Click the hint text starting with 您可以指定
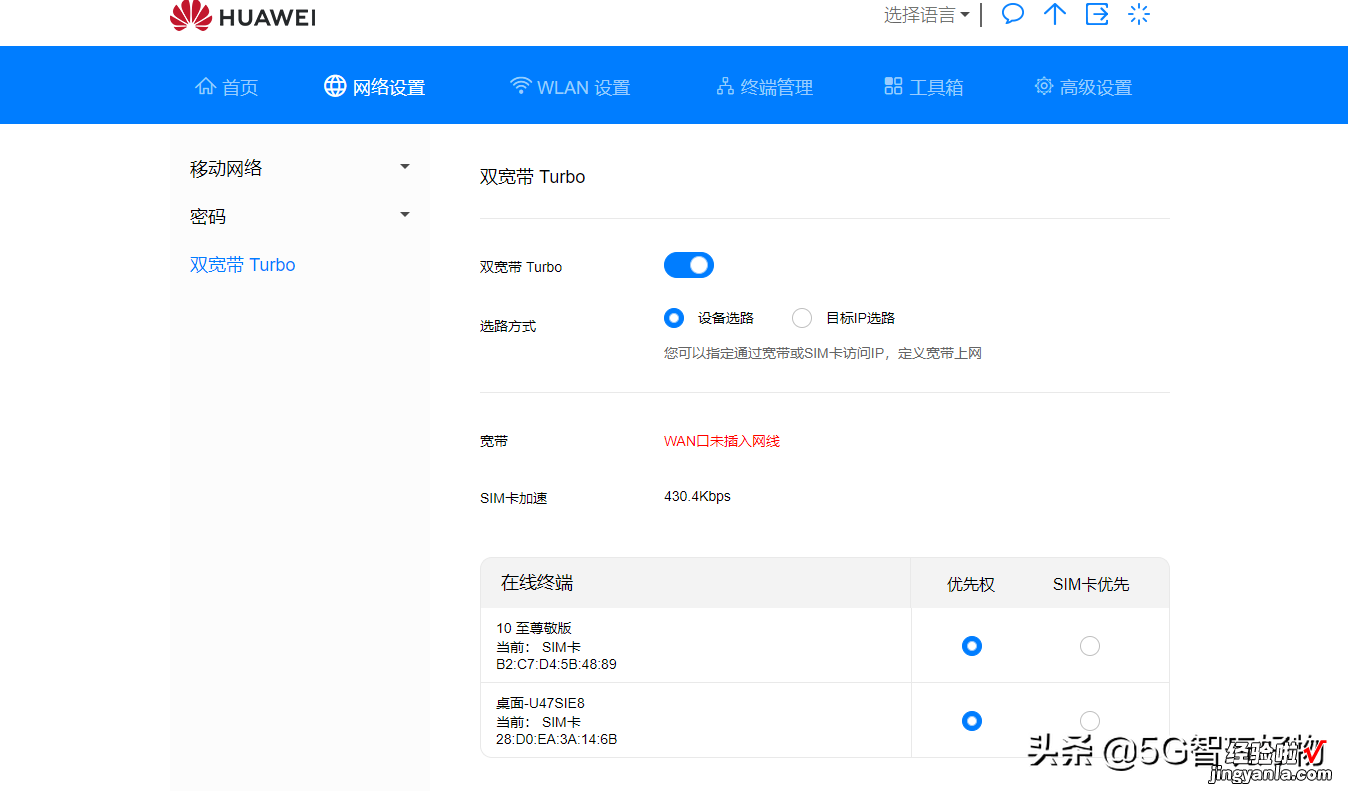Image resolution: width=1348 pixels, height=791 pixels. pos(823,353)
